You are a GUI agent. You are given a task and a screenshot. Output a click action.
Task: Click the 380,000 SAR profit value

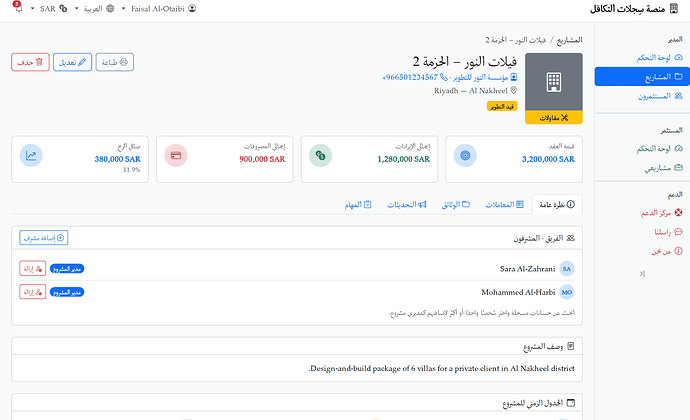[117, 159]
